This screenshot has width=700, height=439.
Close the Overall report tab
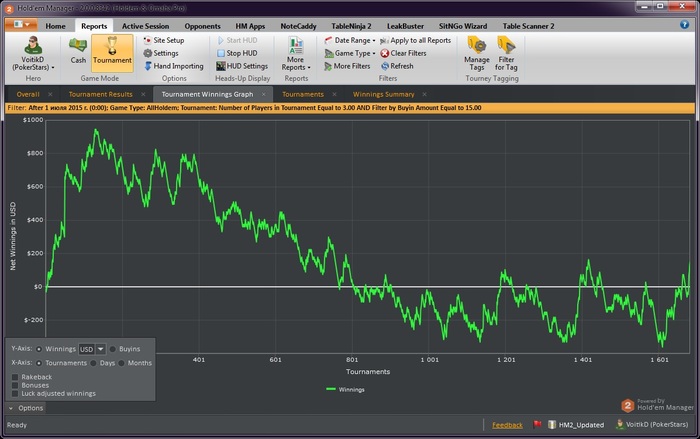click(x=50, y=94)
